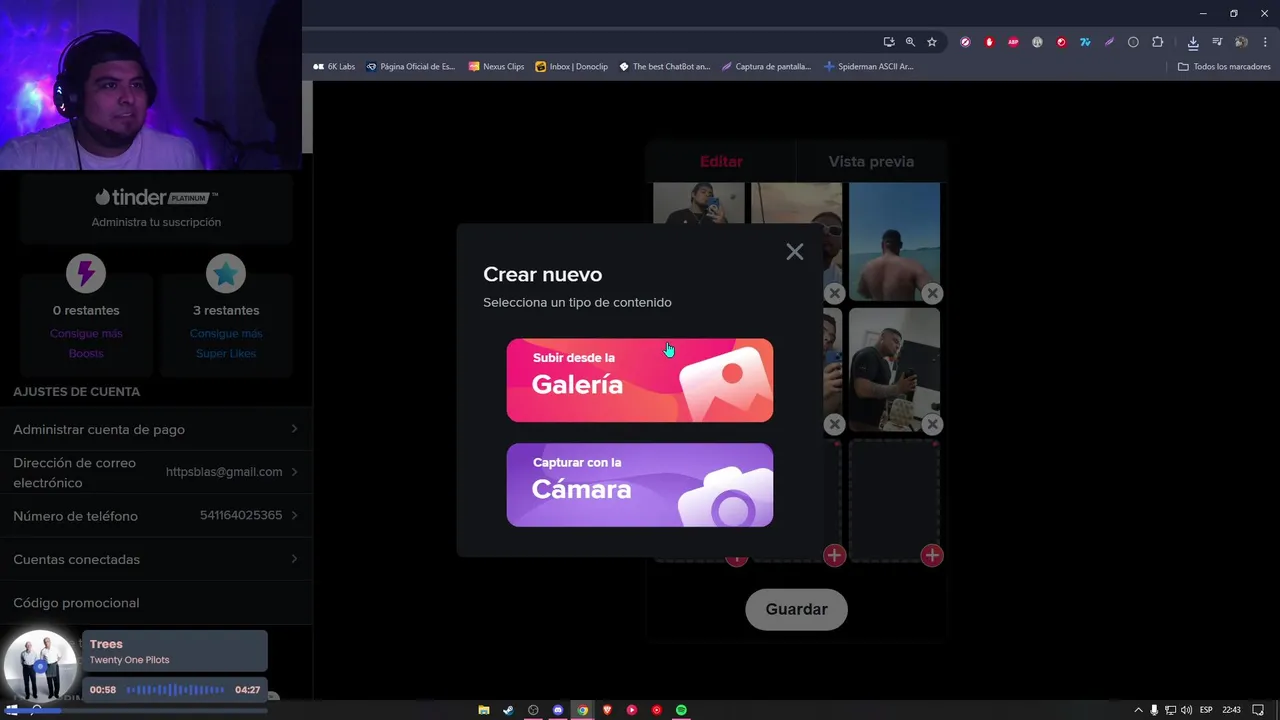Open Discord from the taskbar
The height and width of the screenshot is (720, 1280).
tap(558, 710)
